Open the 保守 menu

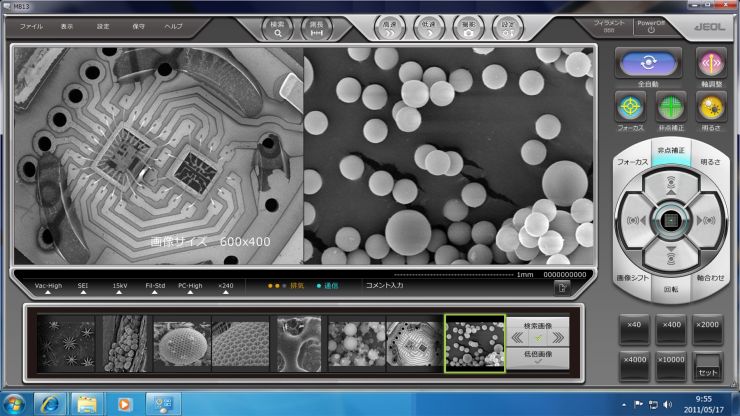pos(138,26)
